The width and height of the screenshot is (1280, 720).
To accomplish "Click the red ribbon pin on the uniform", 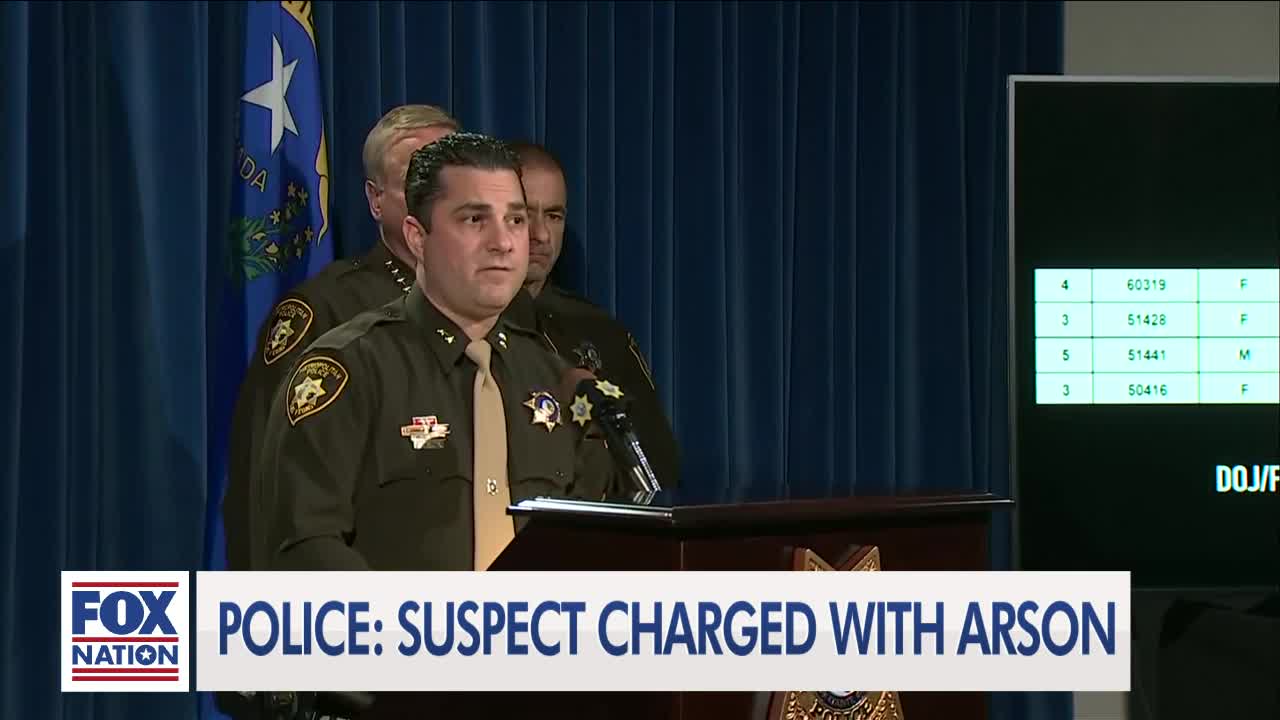I will pyautogui.click(x=425, y=432).
